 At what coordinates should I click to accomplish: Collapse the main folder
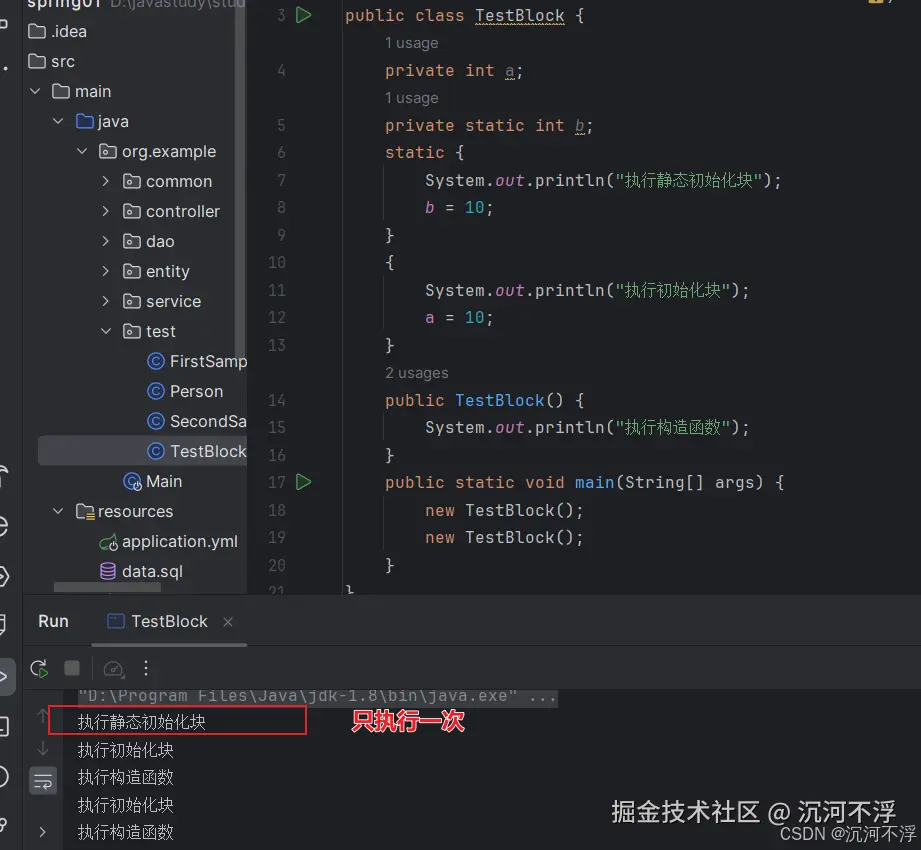pyautogui.click(x=37, y=91)
